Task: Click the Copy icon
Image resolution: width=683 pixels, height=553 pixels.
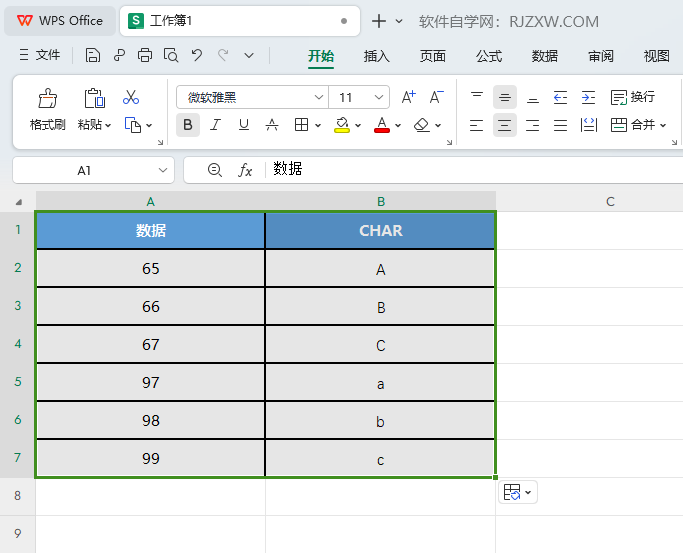Action: pos(133,125)
